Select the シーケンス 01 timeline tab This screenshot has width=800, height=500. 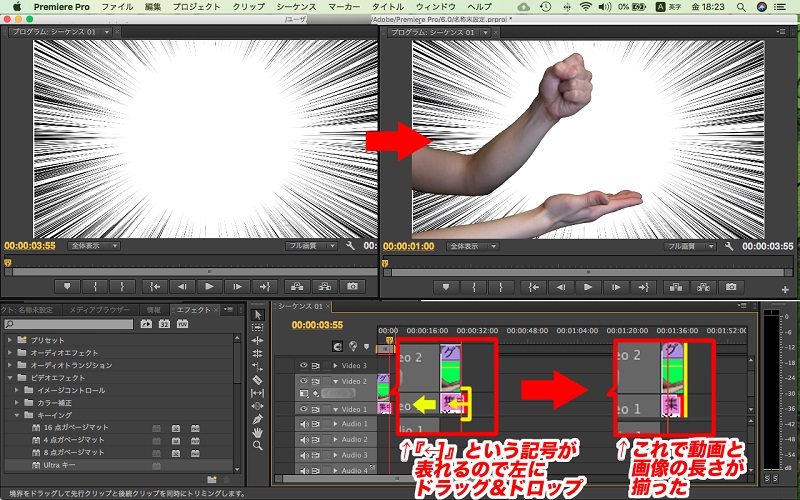tap(301, 306)
